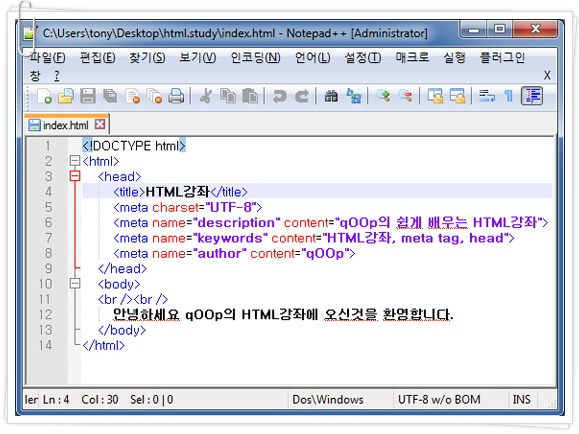
Task: Select the index.html document tab
Action: click(x=67, y=124)
